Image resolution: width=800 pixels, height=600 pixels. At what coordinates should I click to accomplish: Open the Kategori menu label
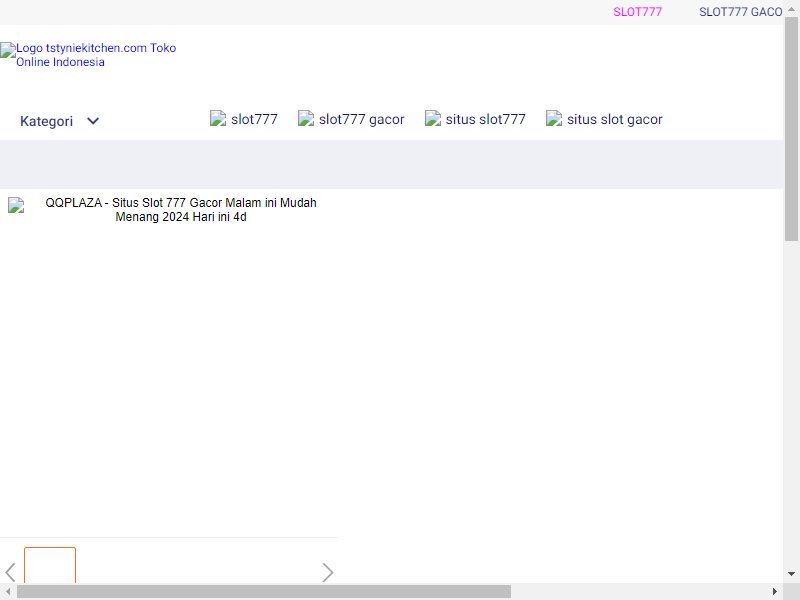pyautogui.click(x=46, y=121)
